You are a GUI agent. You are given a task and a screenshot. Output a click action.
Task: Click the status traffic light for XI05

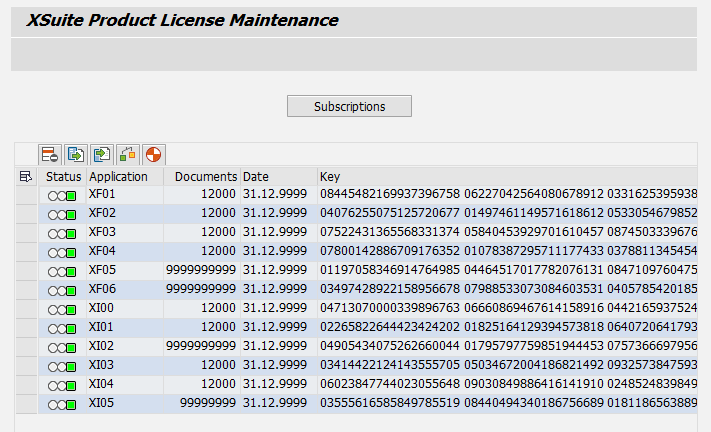tap(62, 404)
